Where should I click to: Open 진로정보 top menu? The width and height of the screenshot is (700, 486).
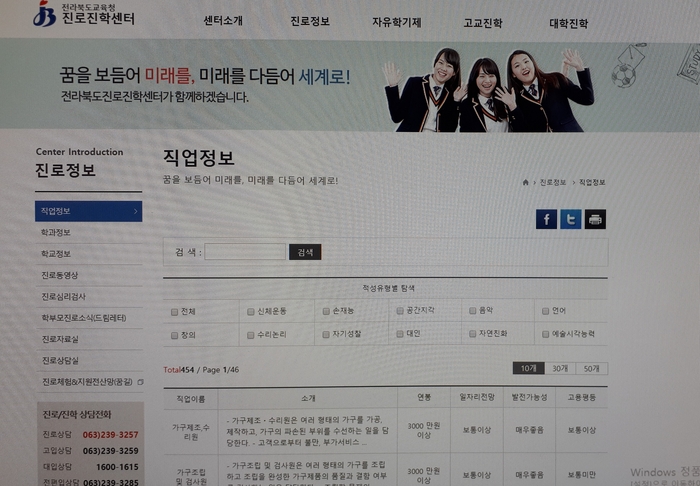click(310, 21)
